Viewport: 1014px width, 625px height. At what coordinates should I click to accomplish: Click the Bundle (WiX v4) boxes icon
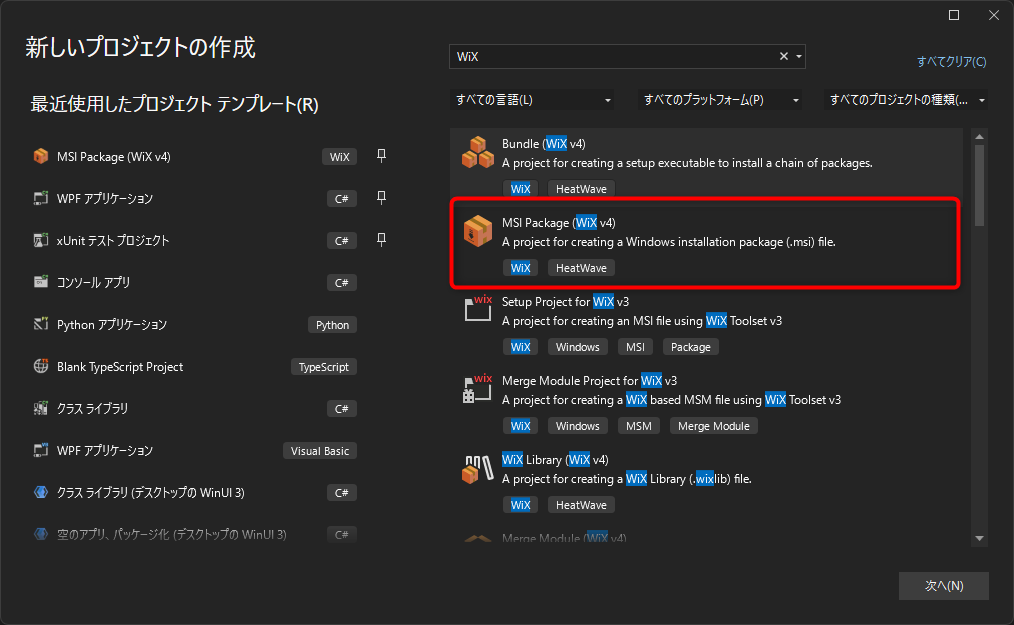click(x=478, y=153)
